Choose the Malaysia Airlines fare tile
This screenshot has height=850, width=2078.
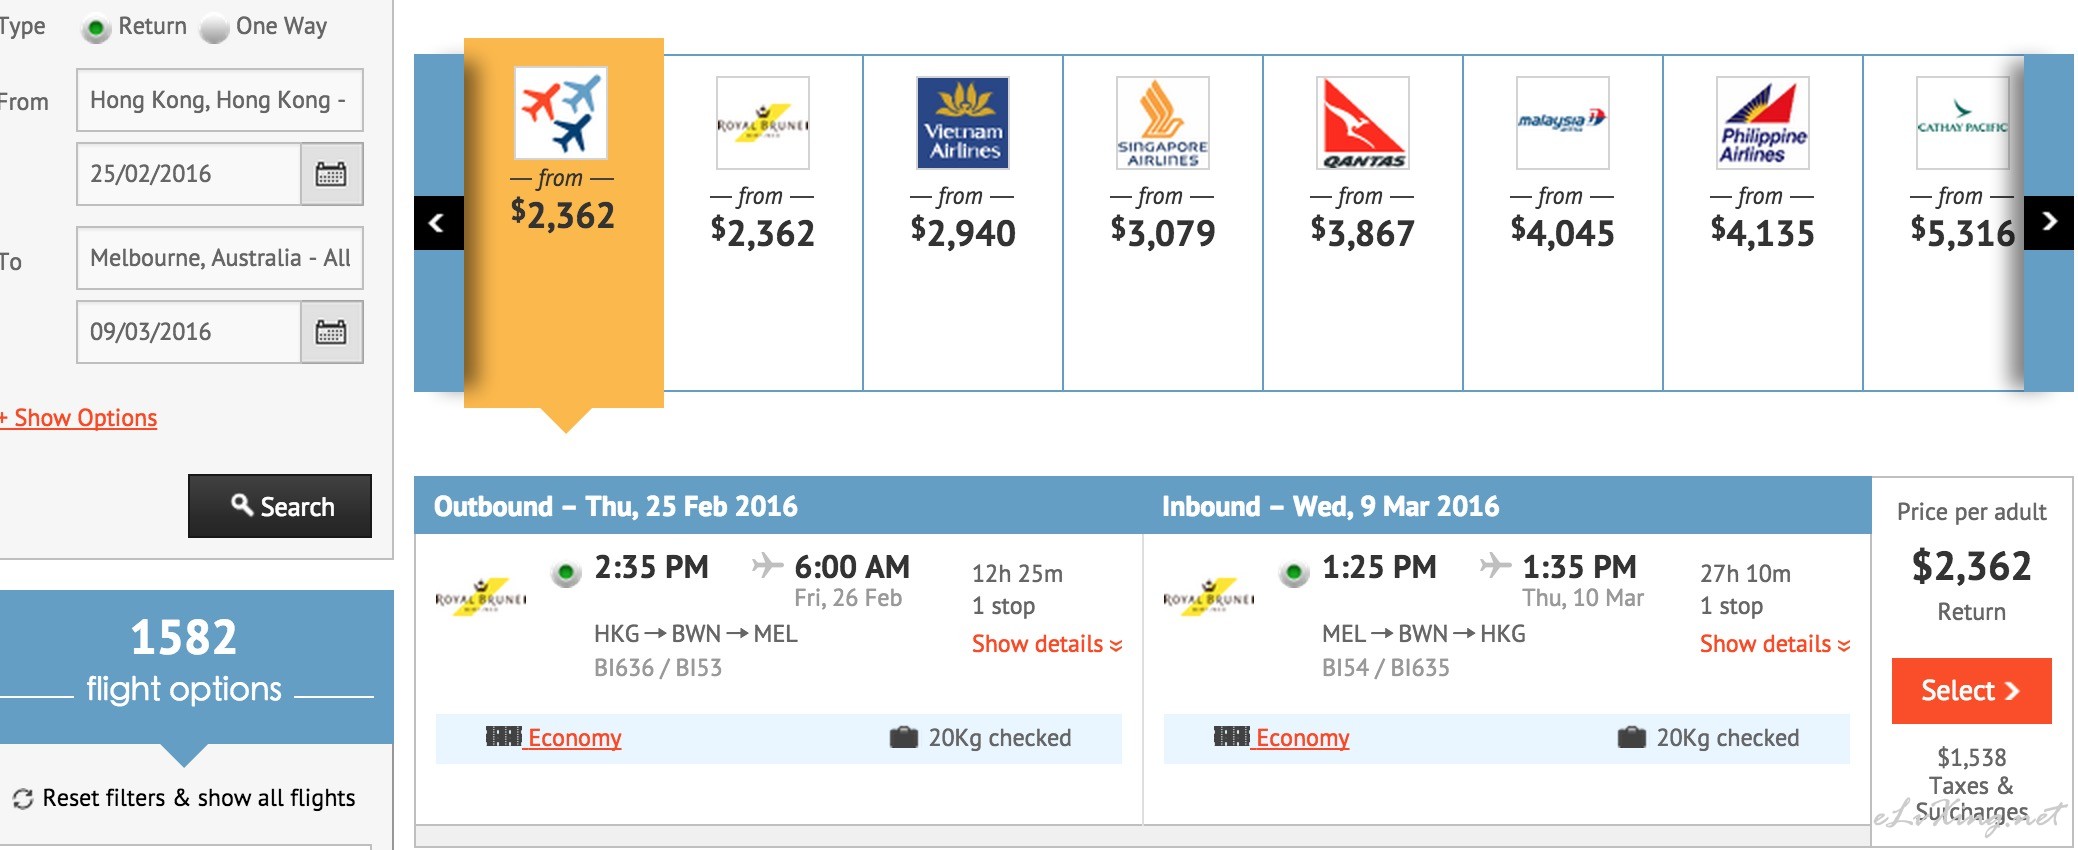click(1563, 223)
